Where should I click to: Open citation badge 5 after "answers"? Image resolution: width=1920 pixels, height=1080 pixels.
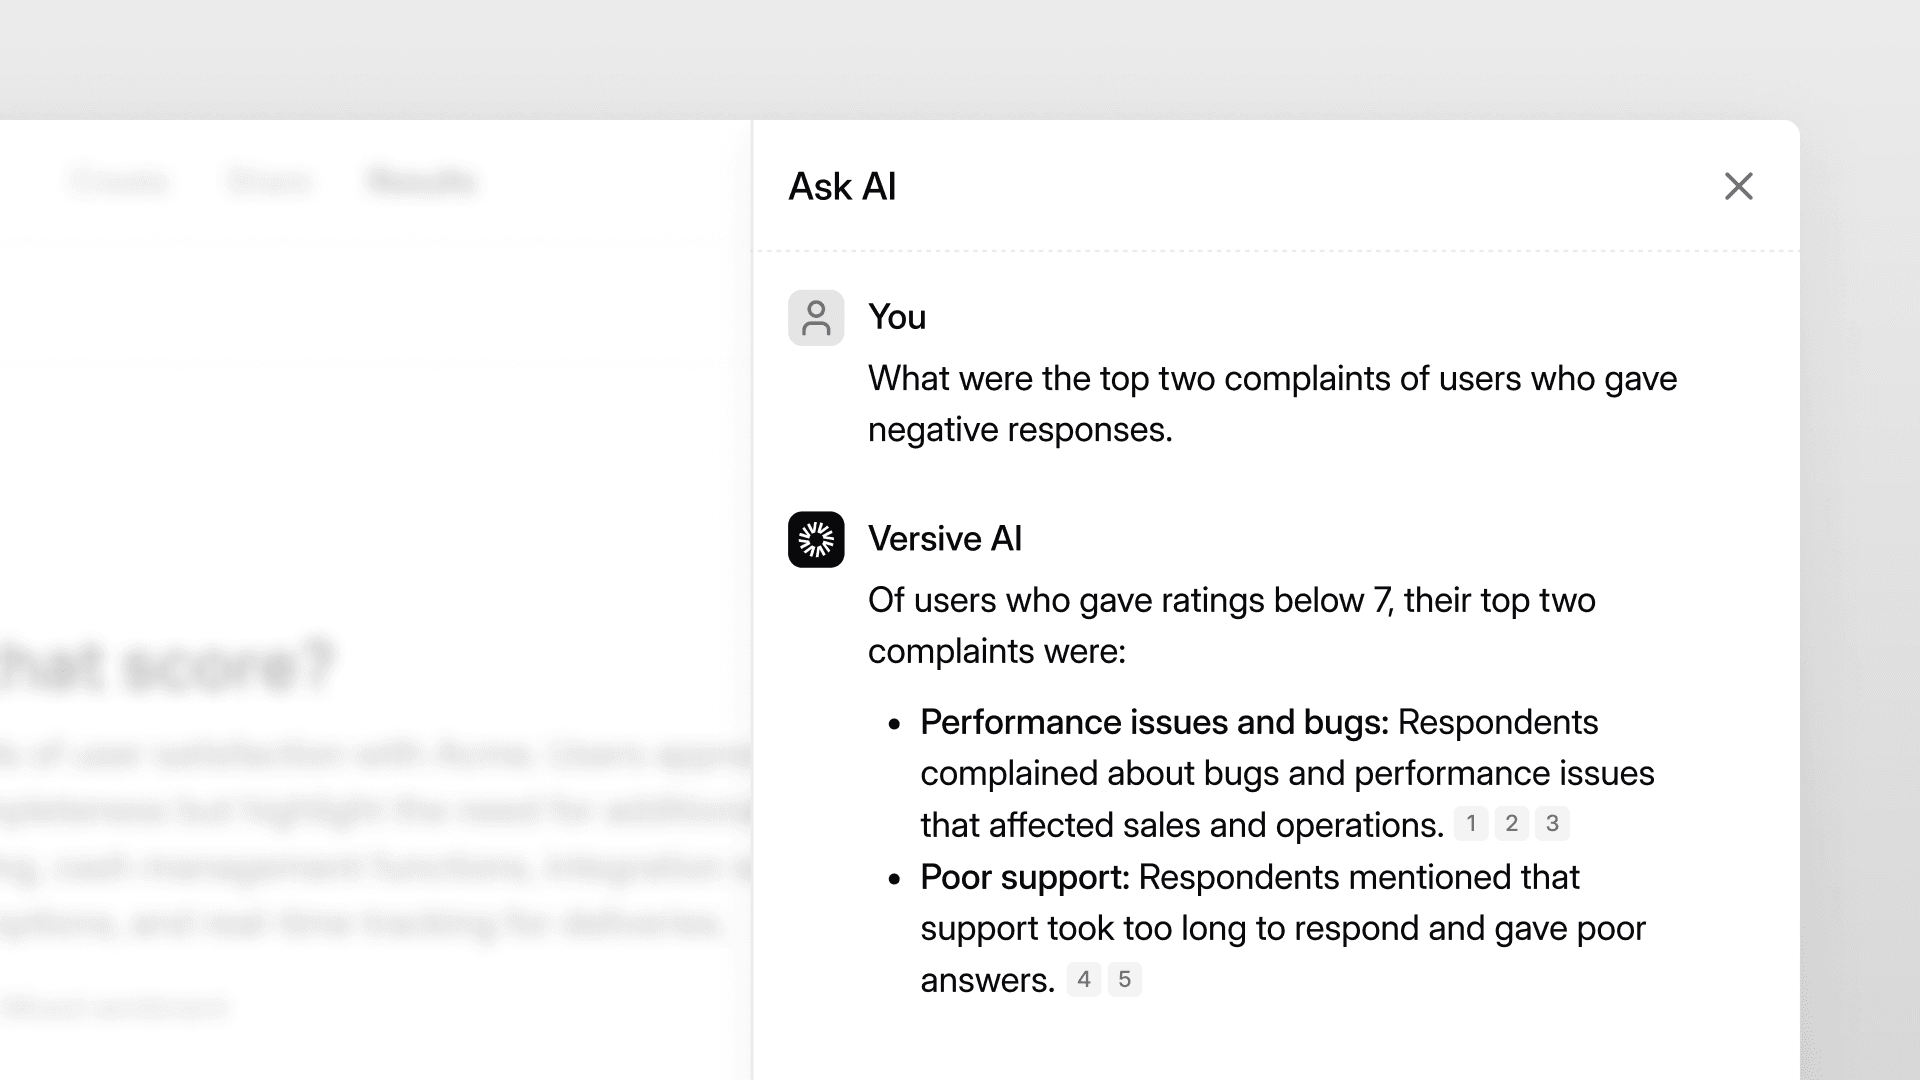(x=1125, y=979)
